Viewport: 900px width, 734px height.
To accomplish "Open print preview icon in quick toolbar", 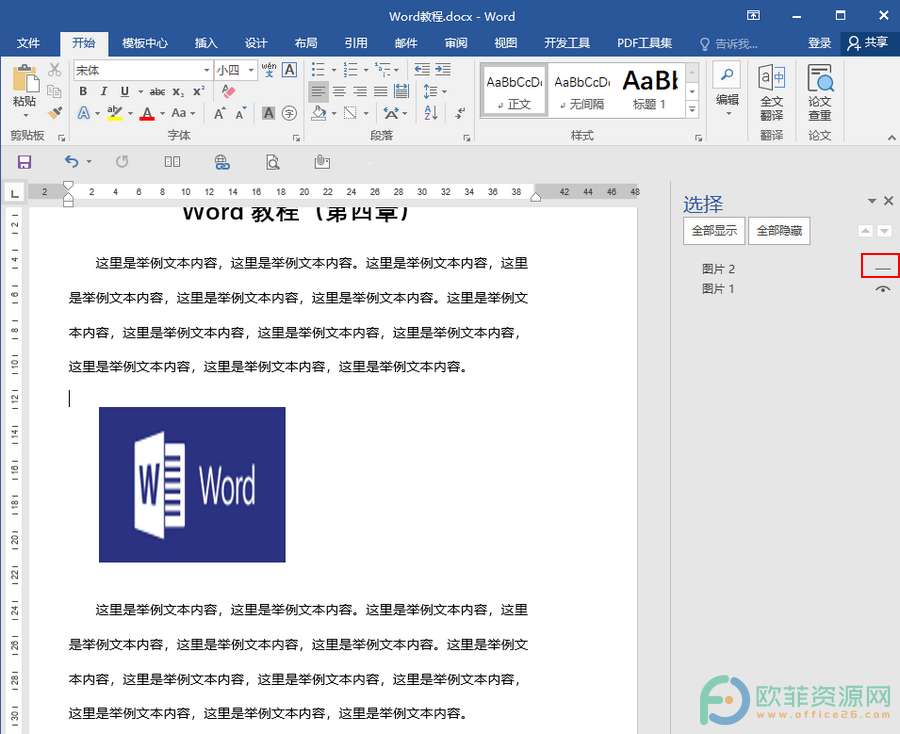I will (x=273, y=162).
